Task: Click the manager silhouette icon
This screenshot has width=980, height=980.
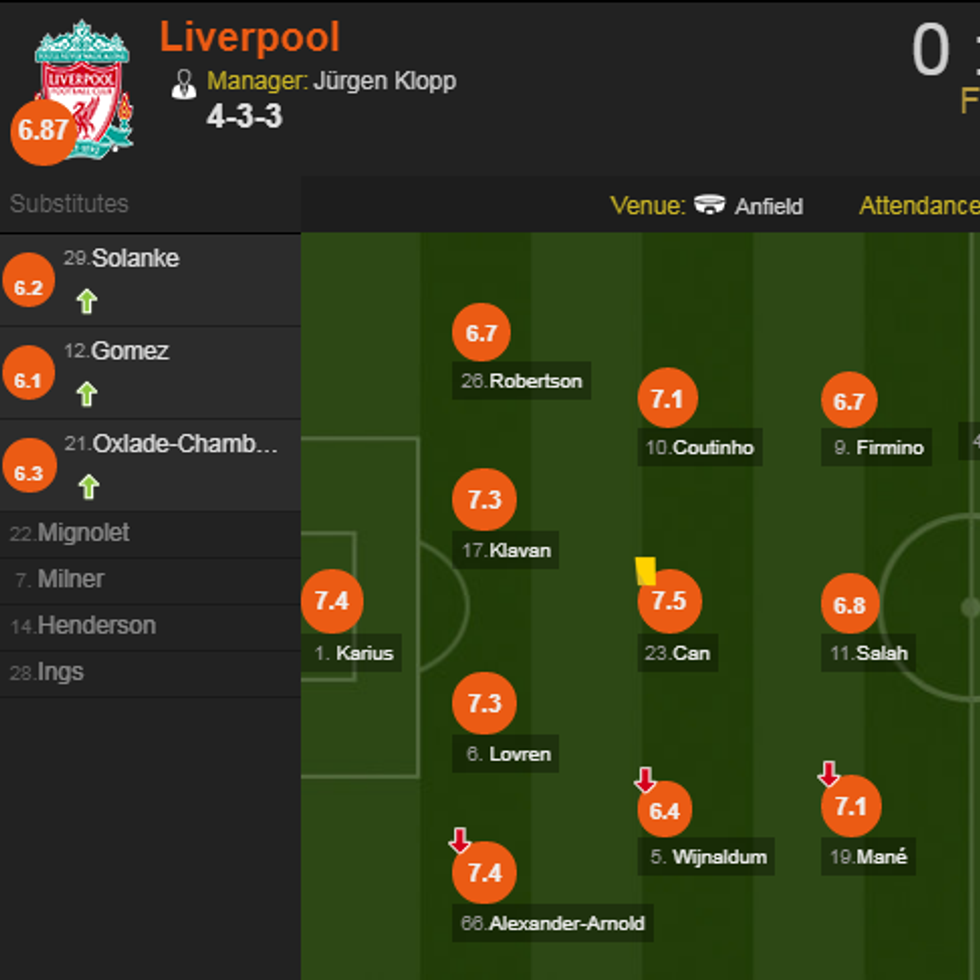Action: (x=184, y=83)
